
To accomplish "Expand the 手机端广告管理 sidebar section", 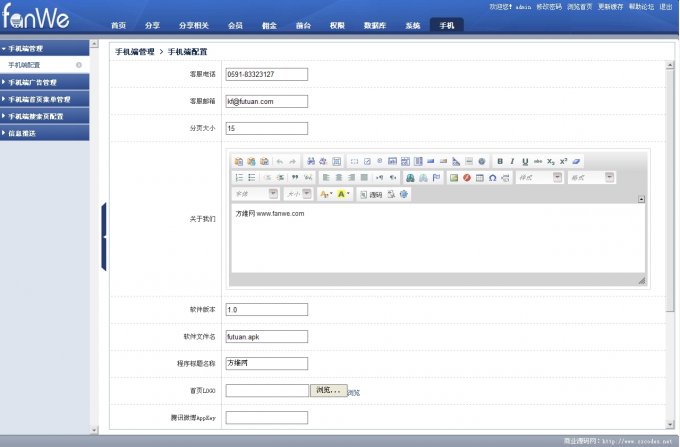I will (x=45, y=82).
